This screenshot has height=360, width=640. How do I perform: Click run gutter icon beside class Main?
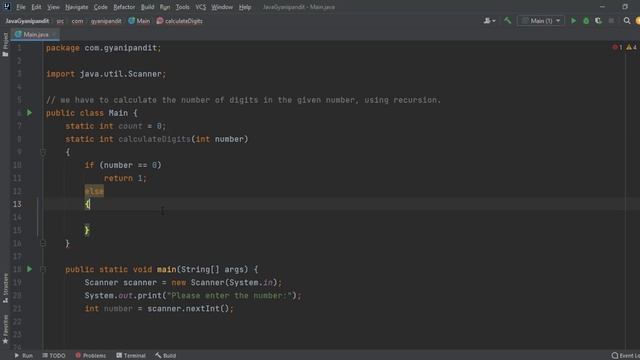pyautogui.click(x=29, y=113)
